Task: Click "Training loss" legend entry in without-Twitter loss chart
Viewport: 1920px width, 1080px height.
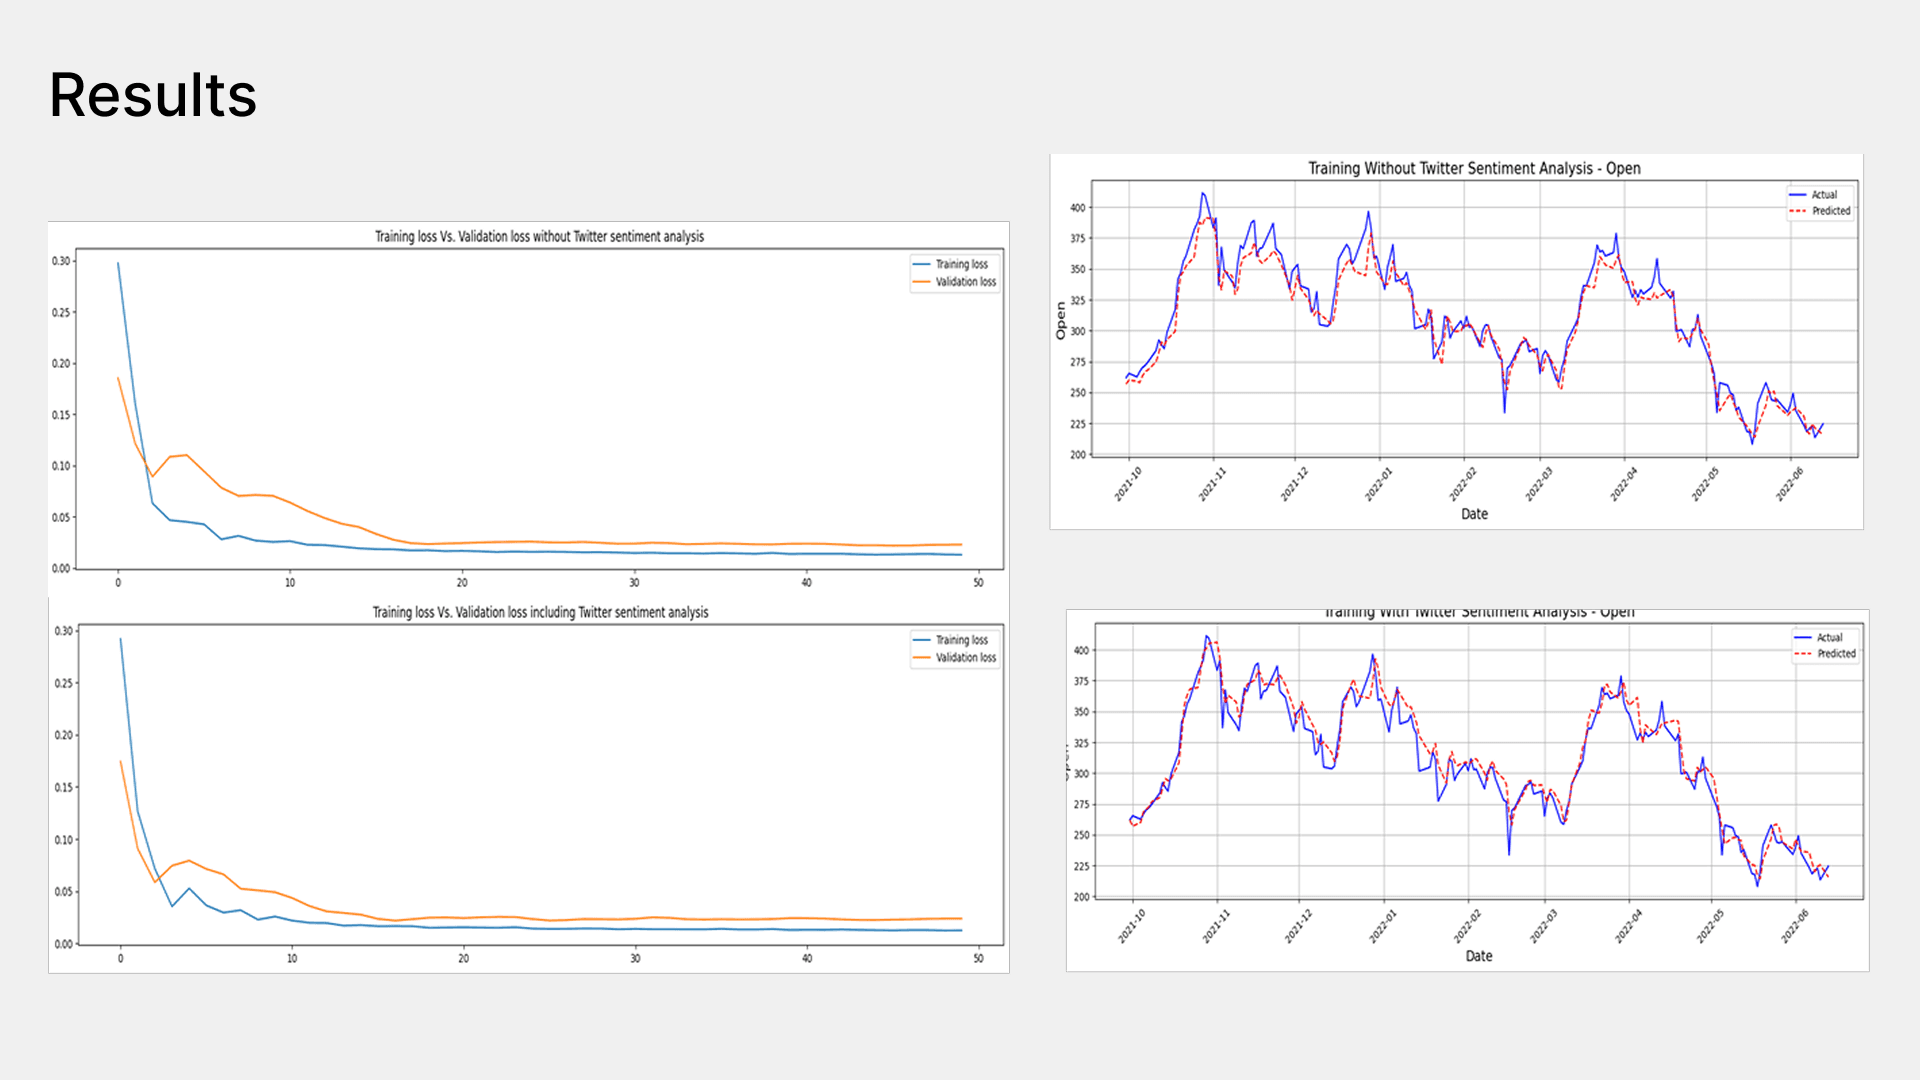Action: pyautogui.click(x=961, y=264)
